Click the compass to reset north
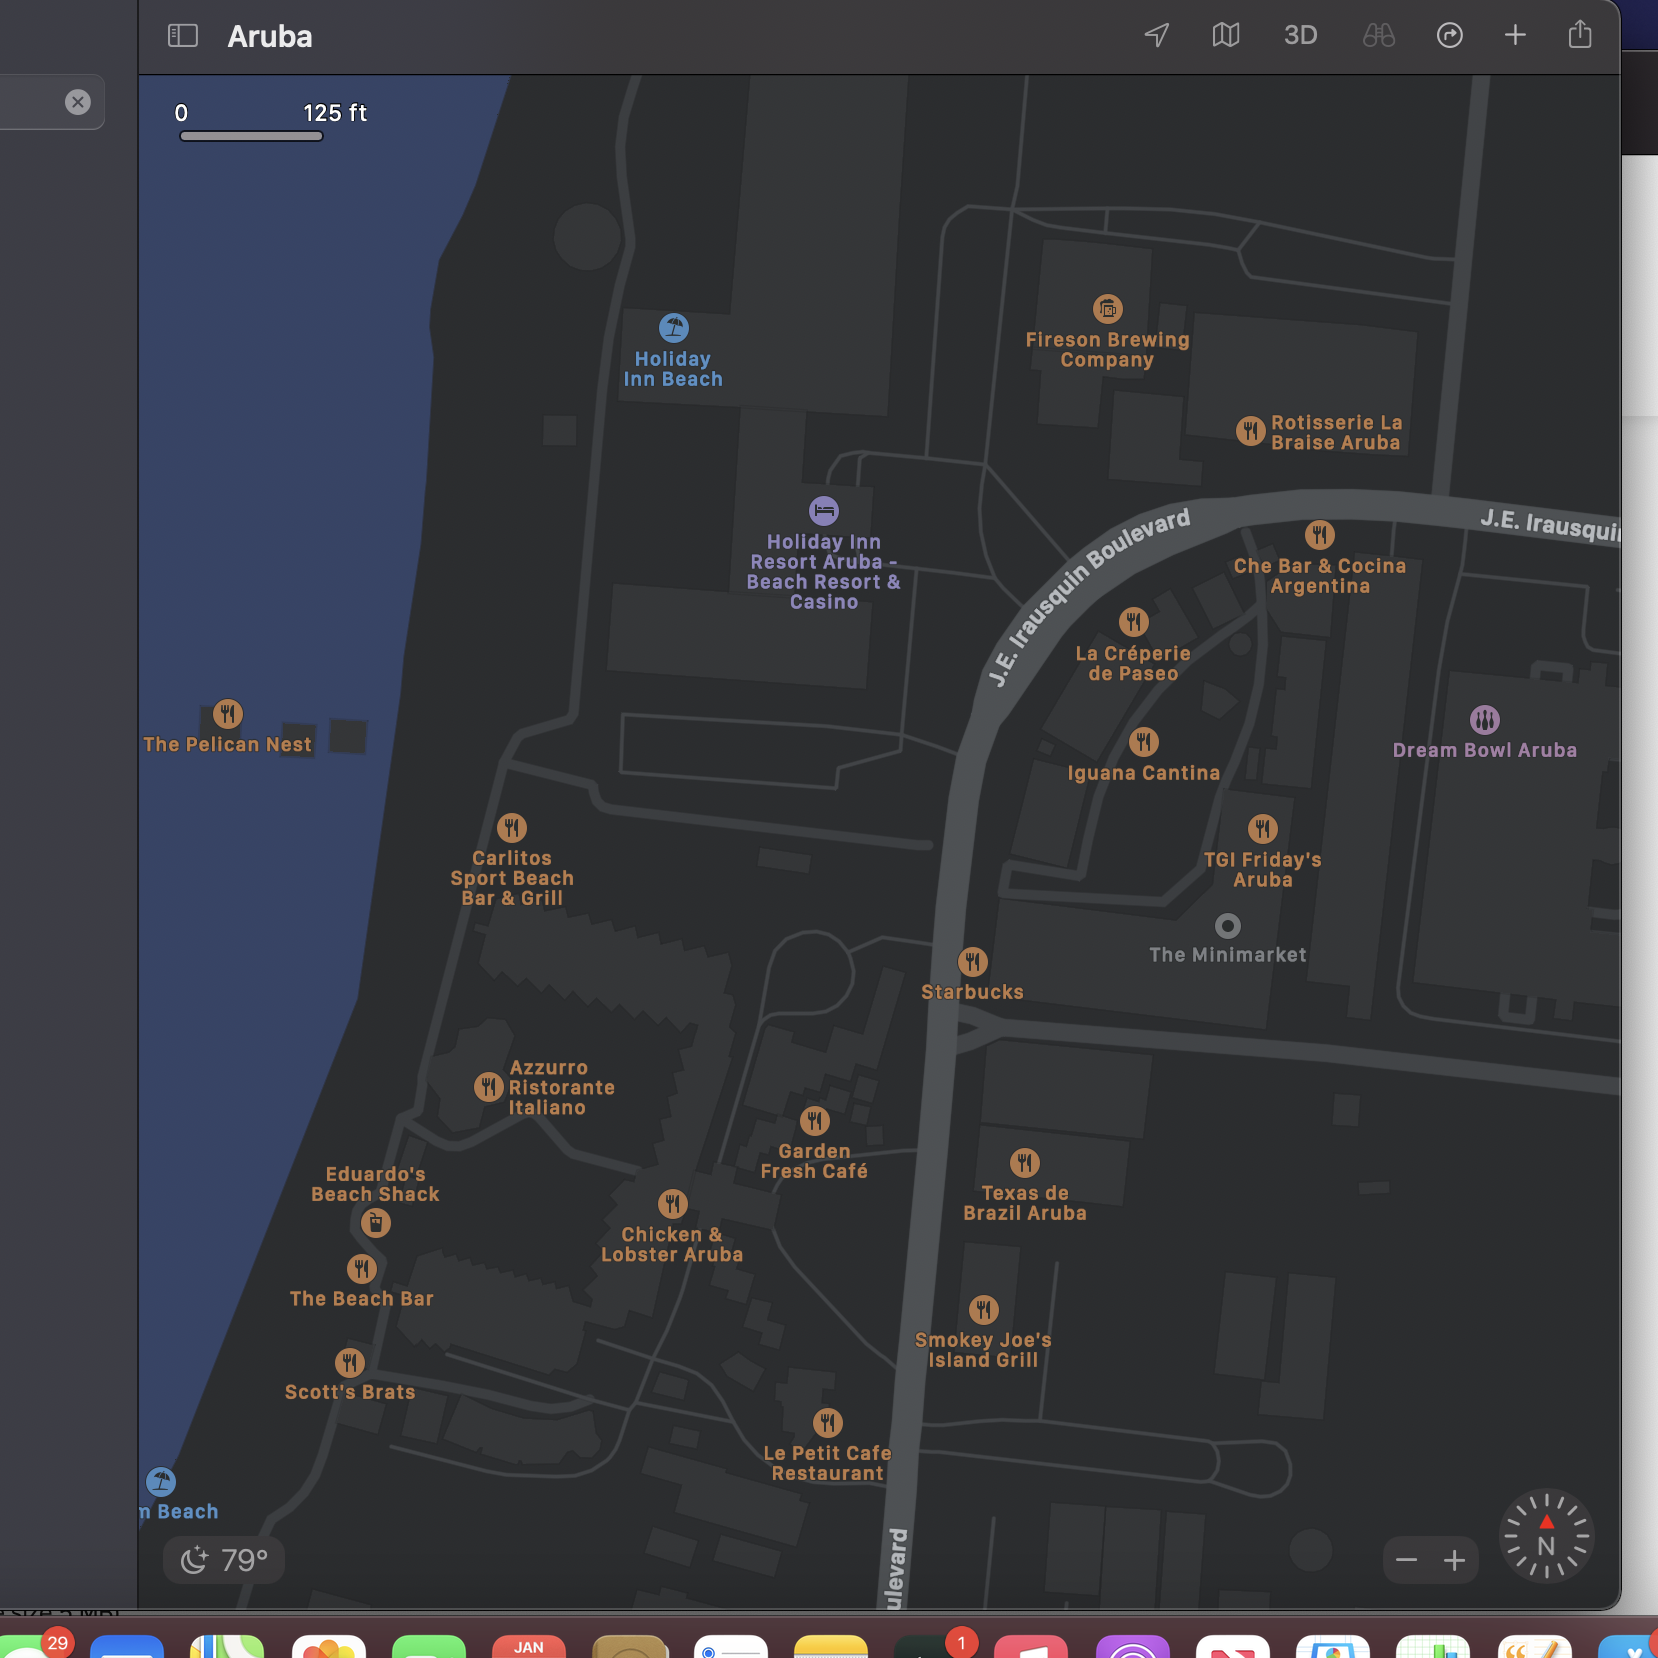Image resolution: width=1658 pixels, height=1658 pixels. (x=1547, y=1536)
